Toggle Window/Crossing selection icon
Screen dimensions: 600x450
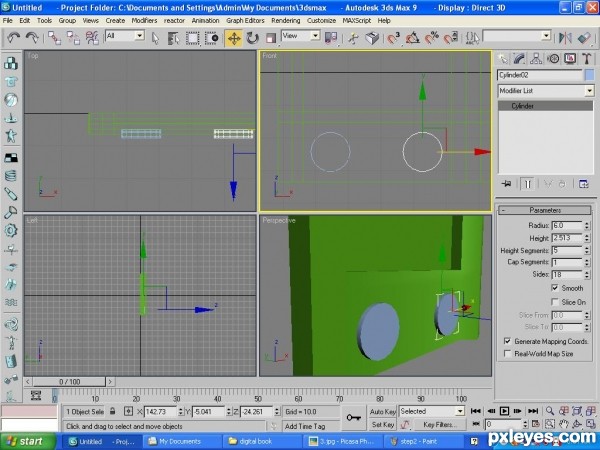coord(212,38)
